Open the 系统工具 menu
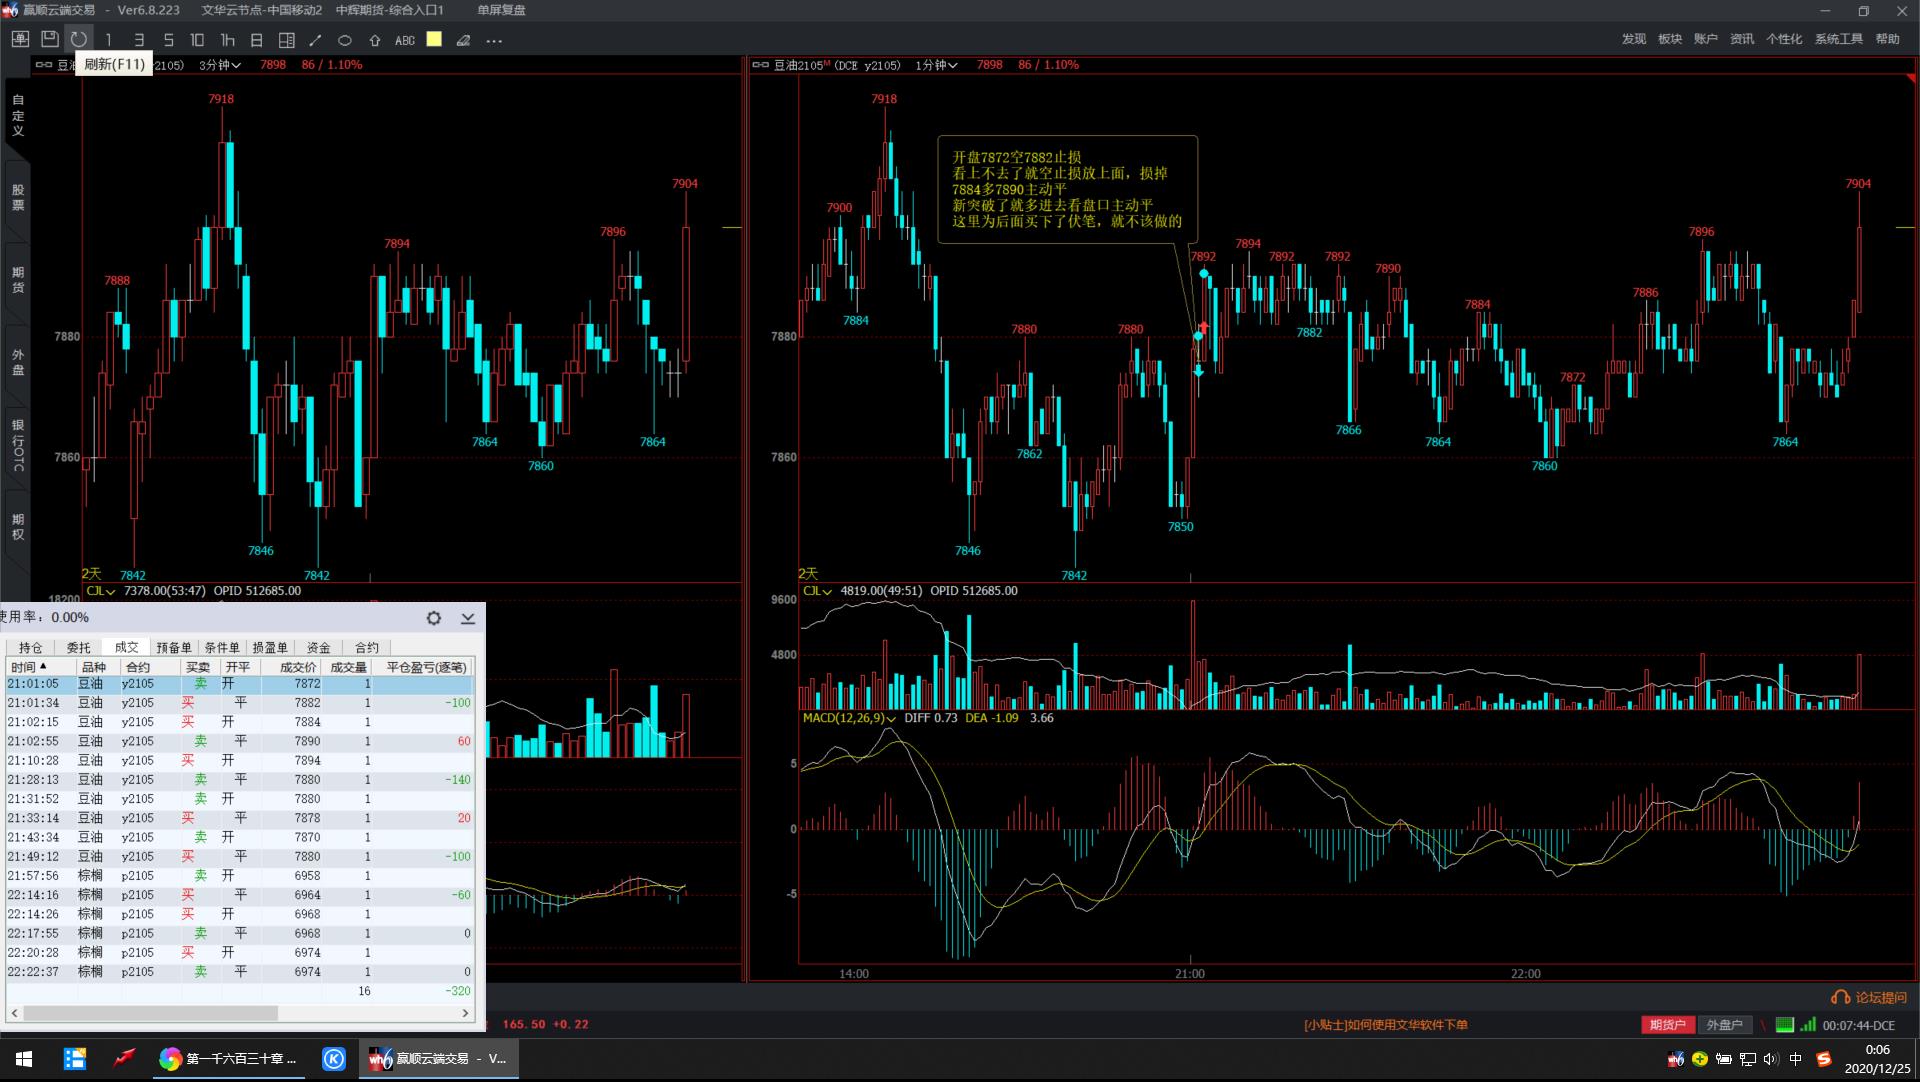1920x1082 pixels. click(x=1839, y=39)
